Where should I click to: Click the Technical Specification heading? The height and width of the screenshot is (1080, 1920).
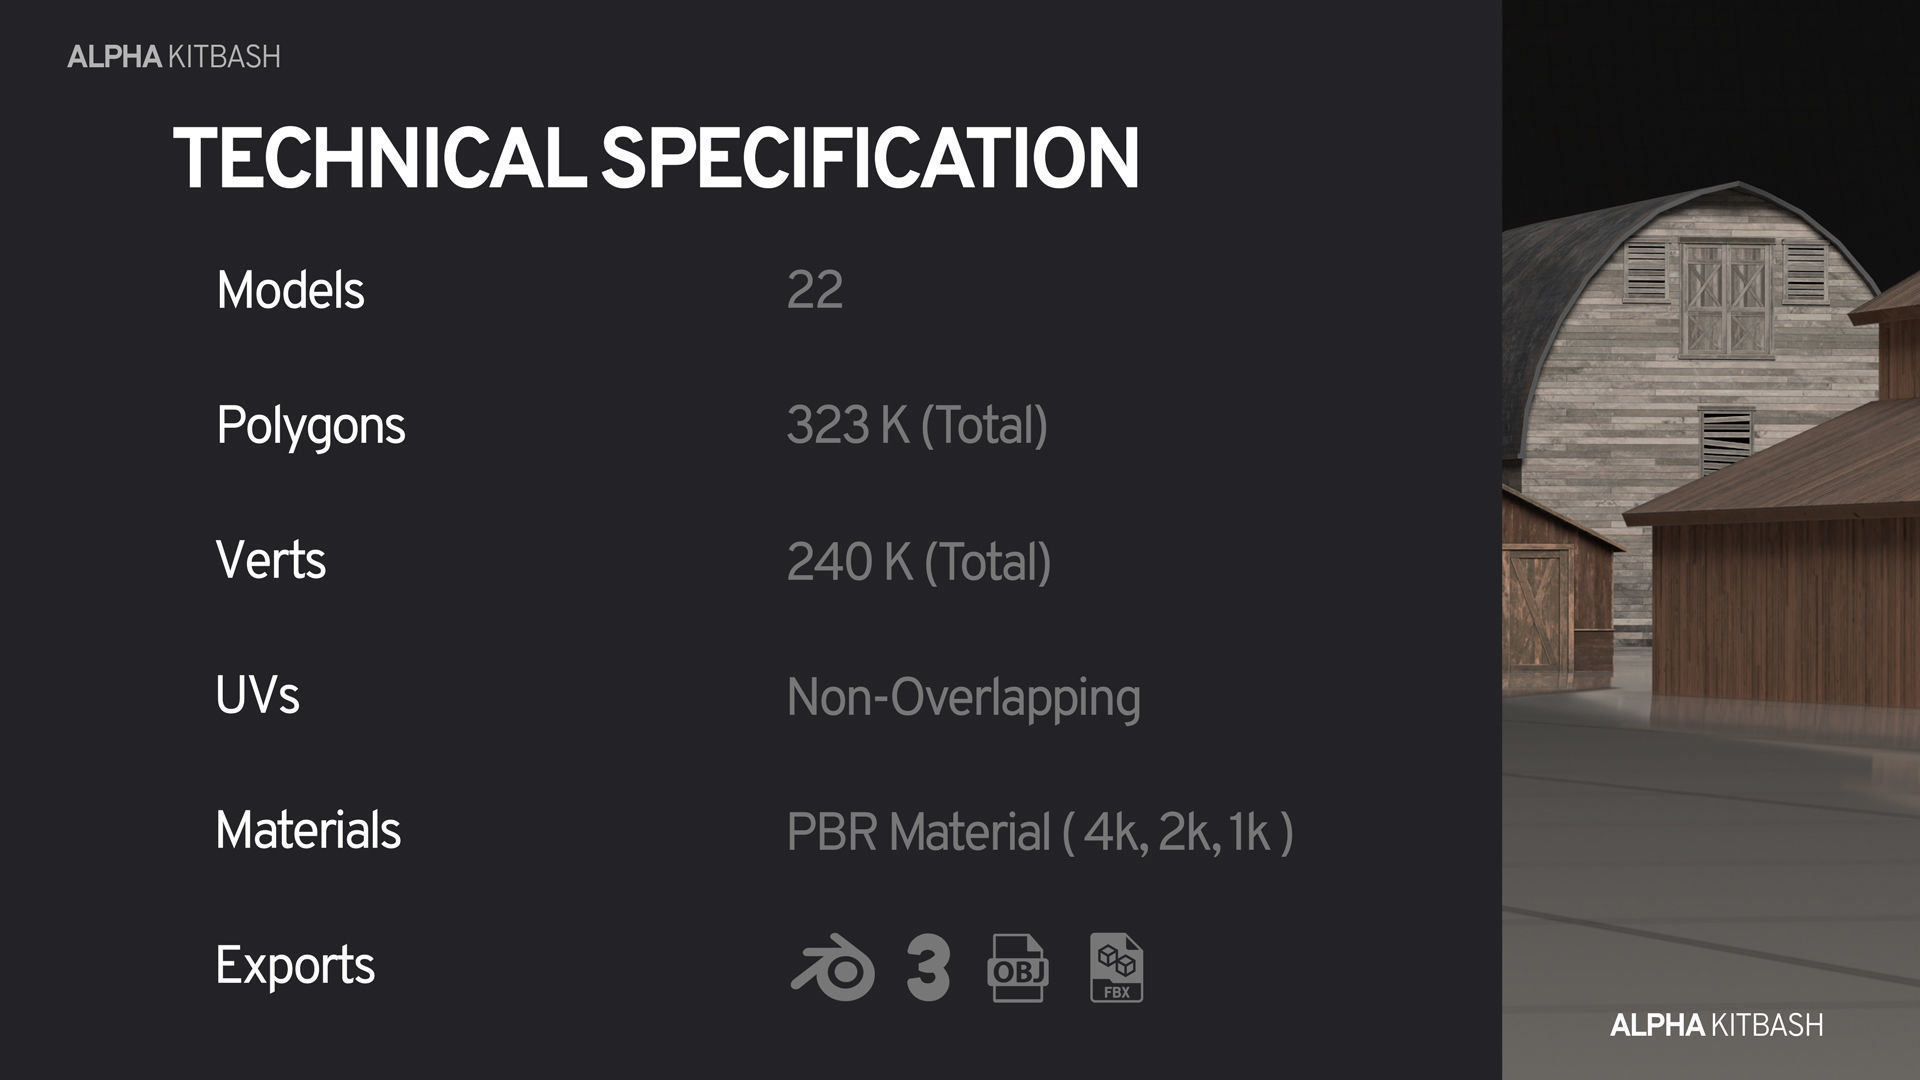coord(656,158)
